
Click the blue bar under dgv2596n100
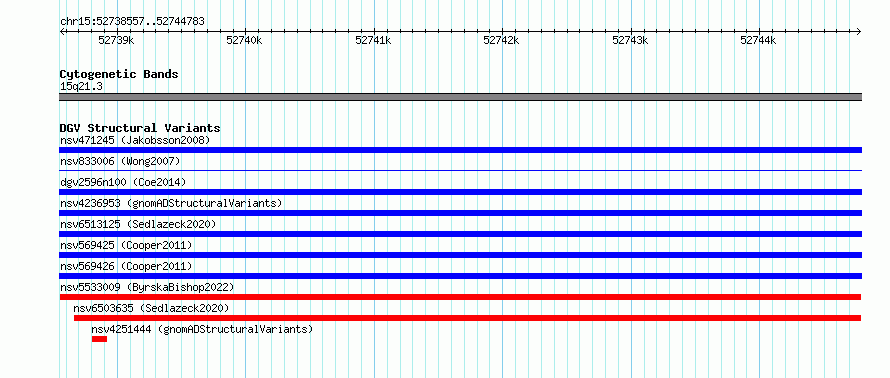pos(460,192)
